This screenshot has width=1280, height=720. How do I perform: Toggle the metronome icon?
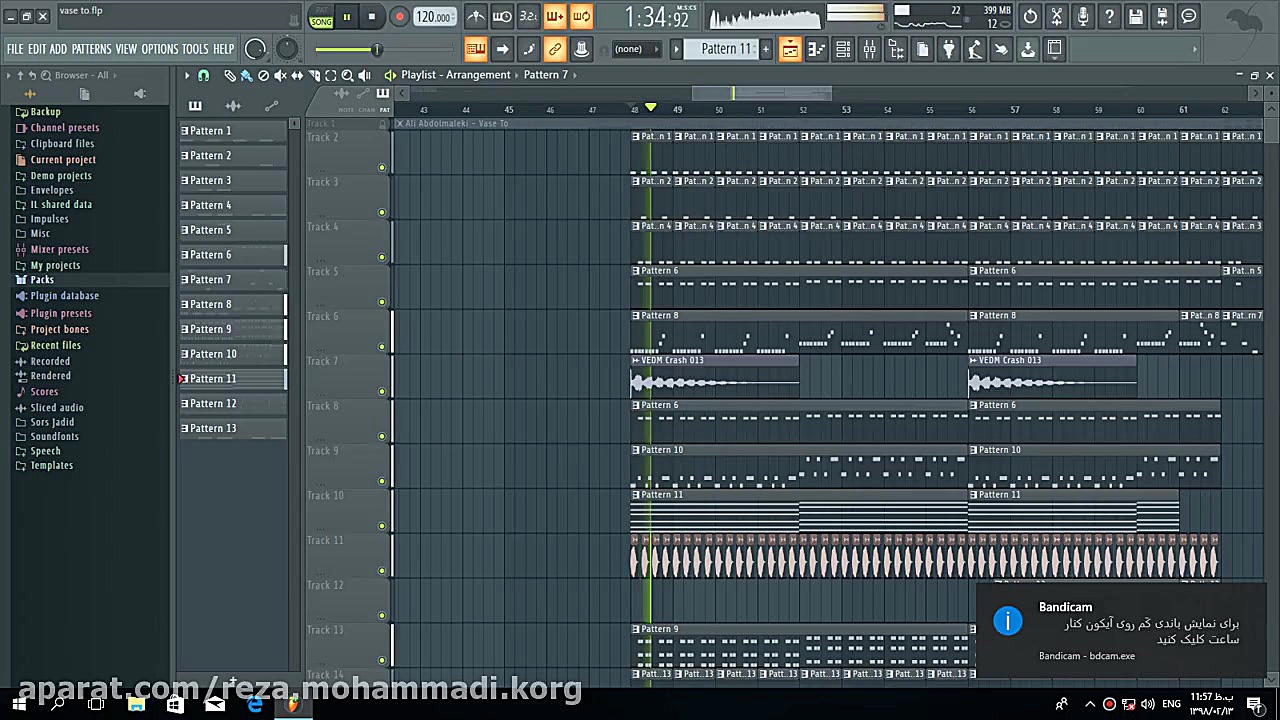(x=476, y=17)
